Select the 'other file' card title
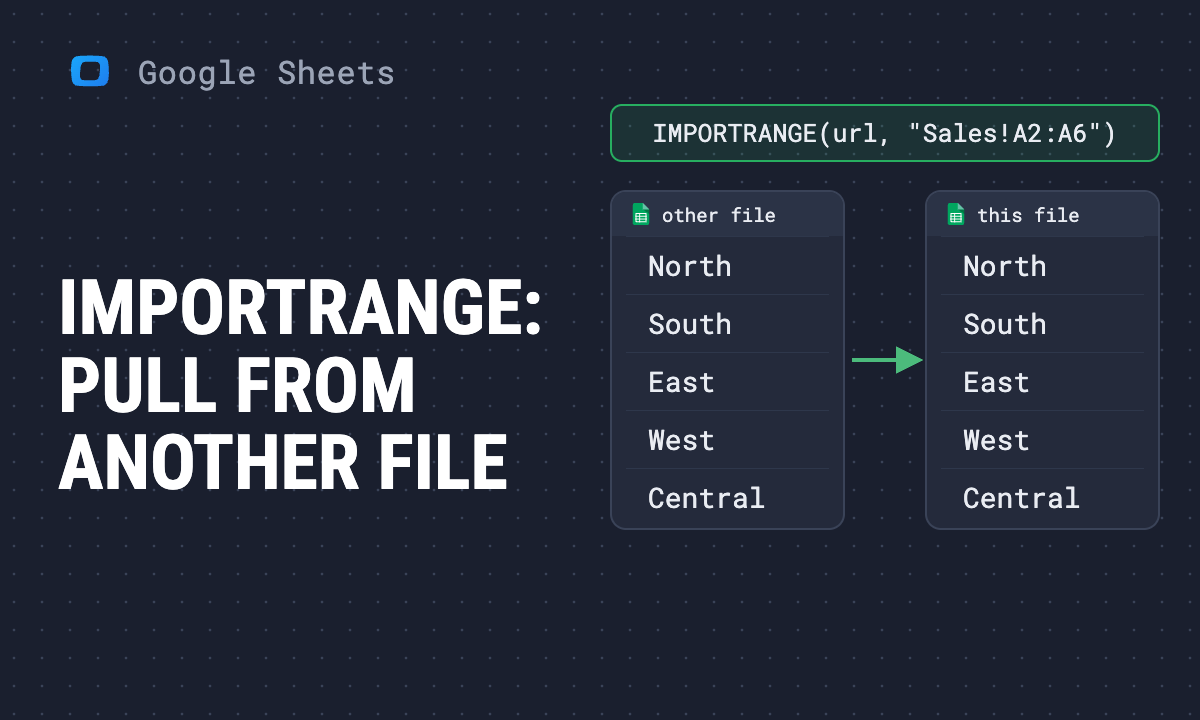Screen dimensions: 1200x720 click(x=718, y=215)
